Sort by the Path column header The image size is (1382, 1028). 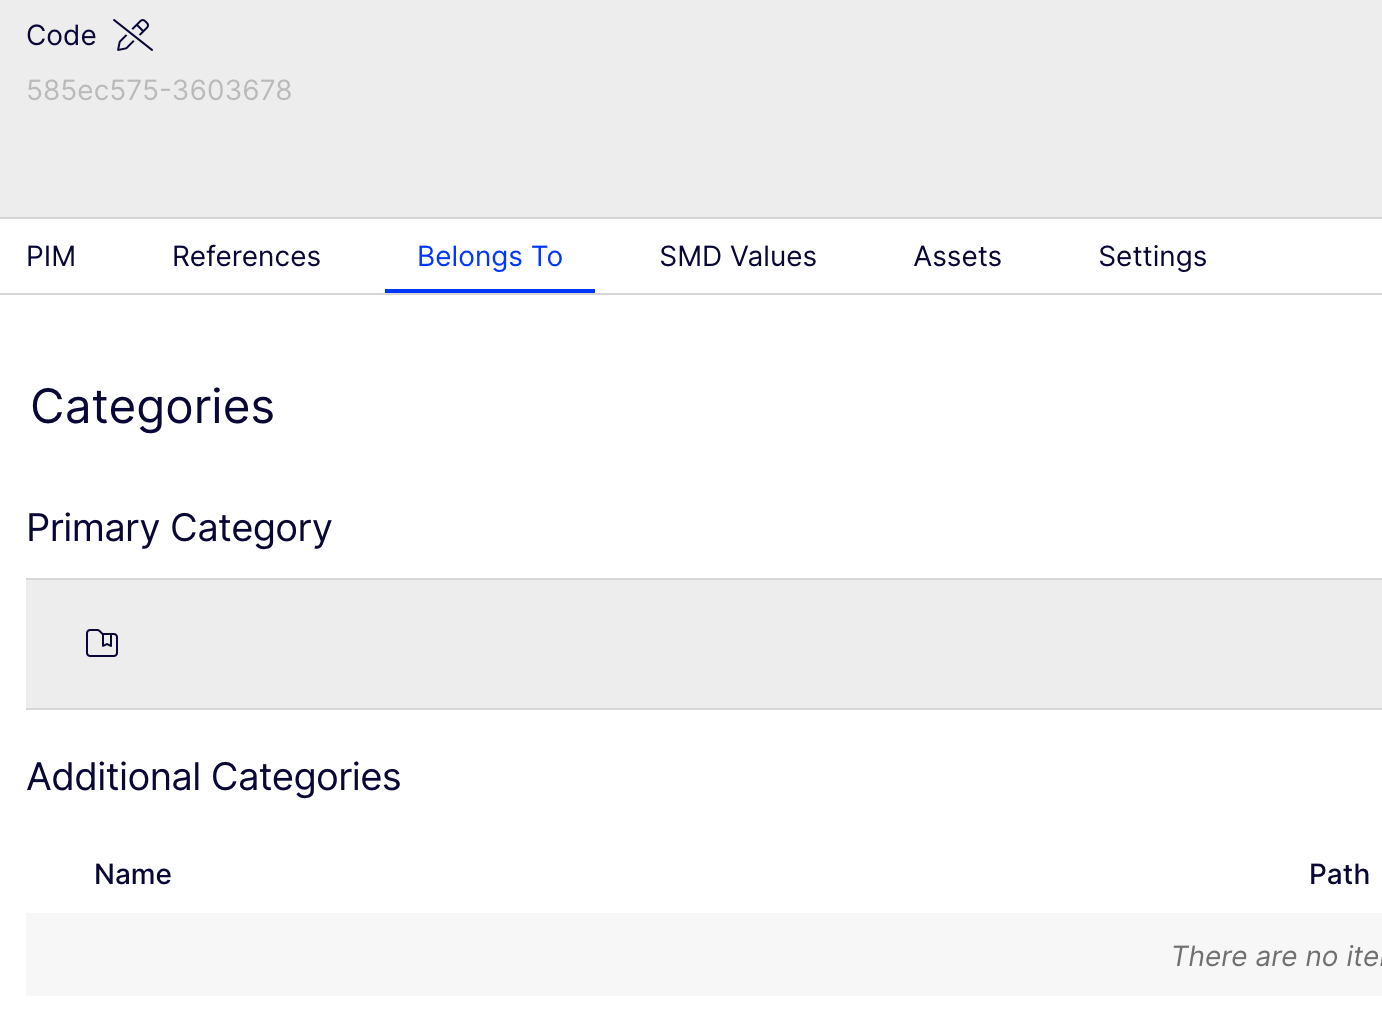pyautogui.click(x=1338, y=874)
